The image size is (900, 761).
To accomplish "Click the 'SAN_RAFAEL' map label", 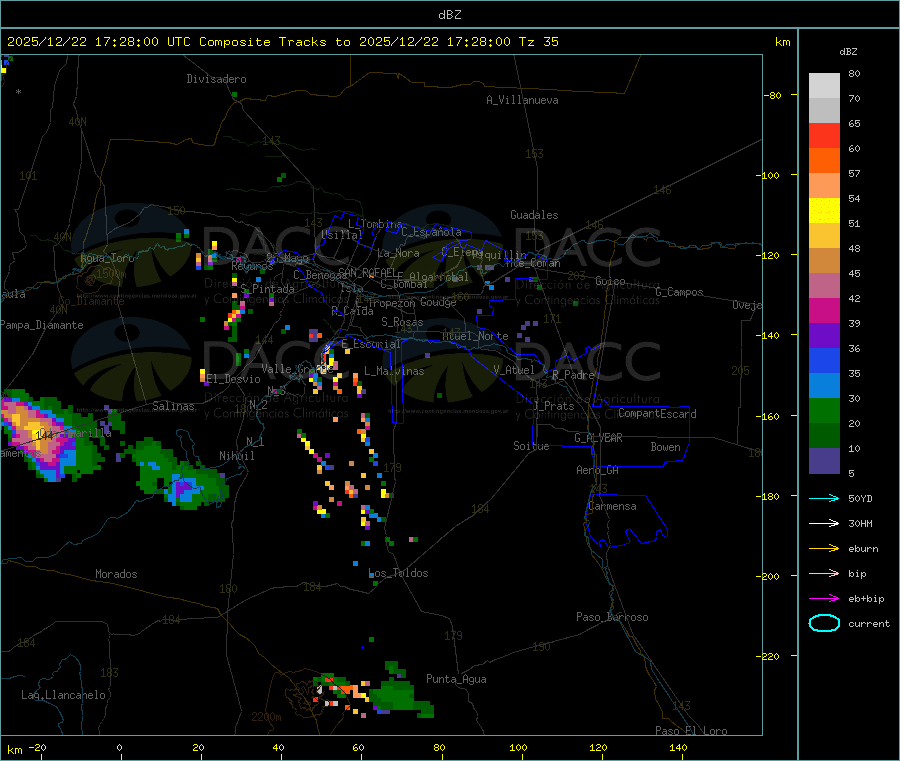I will (x=367, y=272).
